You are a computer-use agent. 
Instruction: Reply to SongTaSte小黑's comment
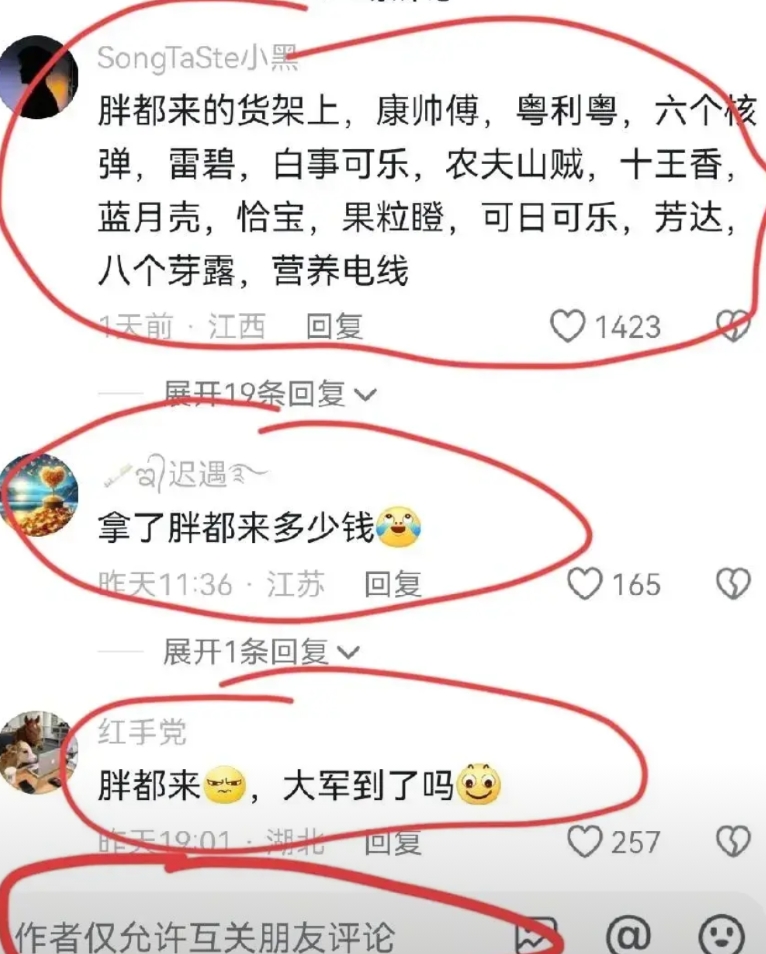[x=335, y=327]
